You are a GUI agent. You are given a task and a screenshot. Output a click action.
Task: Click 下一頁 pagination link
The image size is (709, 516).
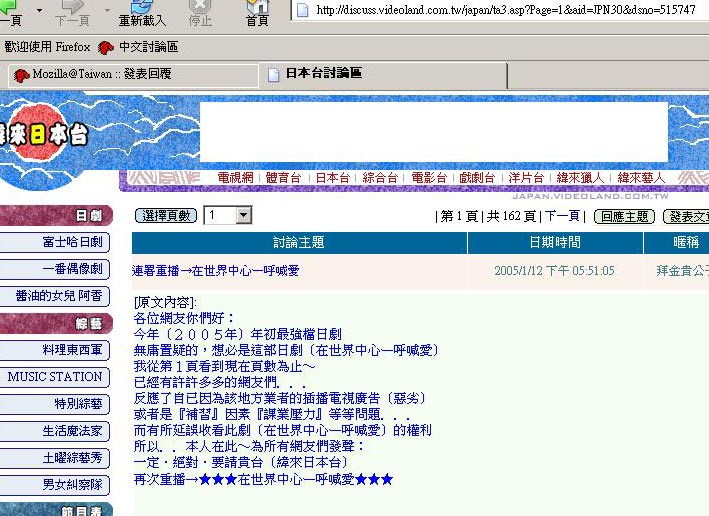tap(562, 216)
